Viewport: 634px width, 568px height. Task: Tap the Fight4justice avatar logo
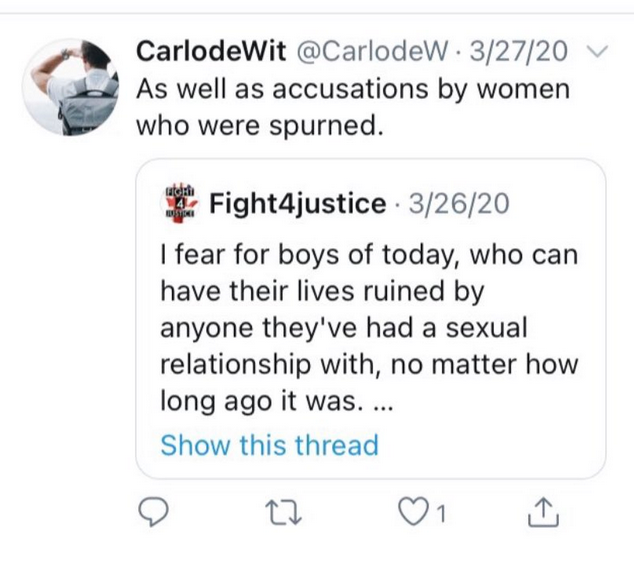point(180,204)
